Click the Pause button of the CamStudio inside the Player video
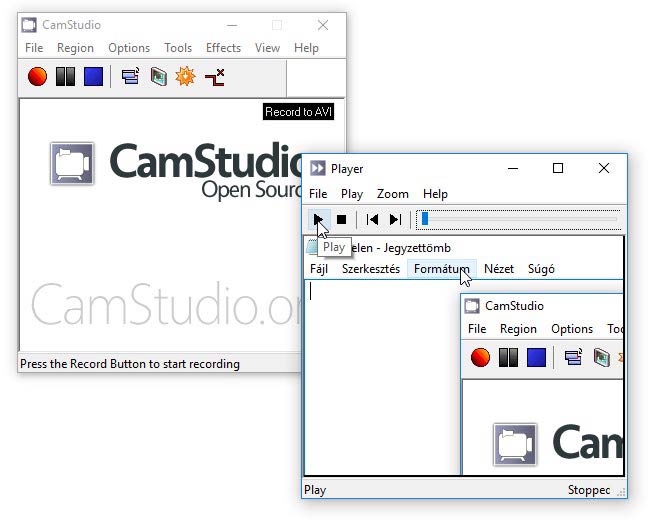651x520 pixels. pyautogui.click(x=508, y=358)
